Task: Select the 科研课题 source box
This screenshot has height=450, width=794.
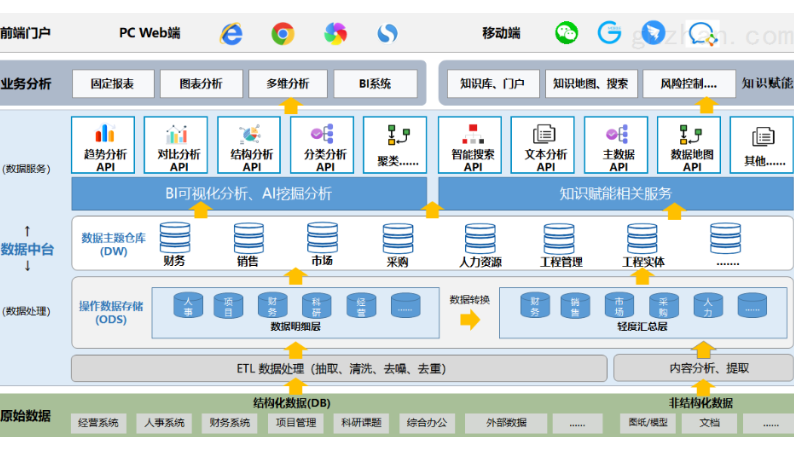Action: click(x=362, y=423)
